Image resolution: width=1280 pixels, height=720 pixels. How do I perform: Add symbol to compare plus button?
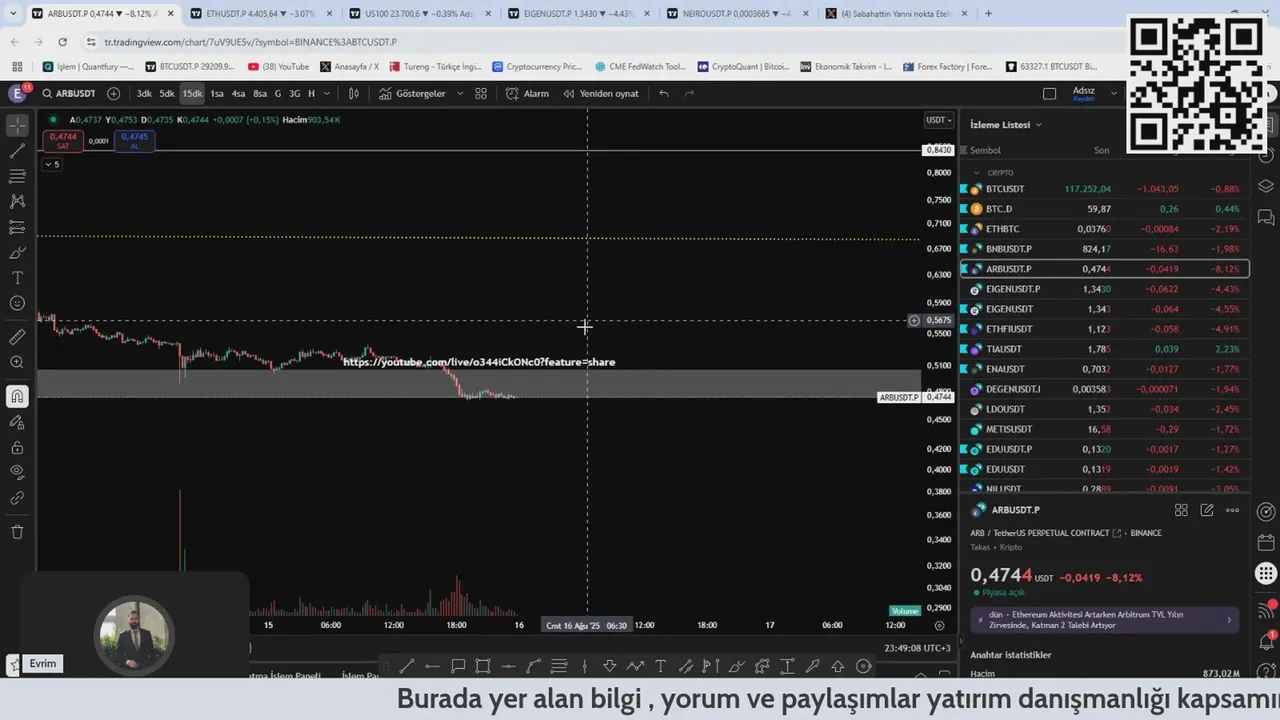pos(113,93)
